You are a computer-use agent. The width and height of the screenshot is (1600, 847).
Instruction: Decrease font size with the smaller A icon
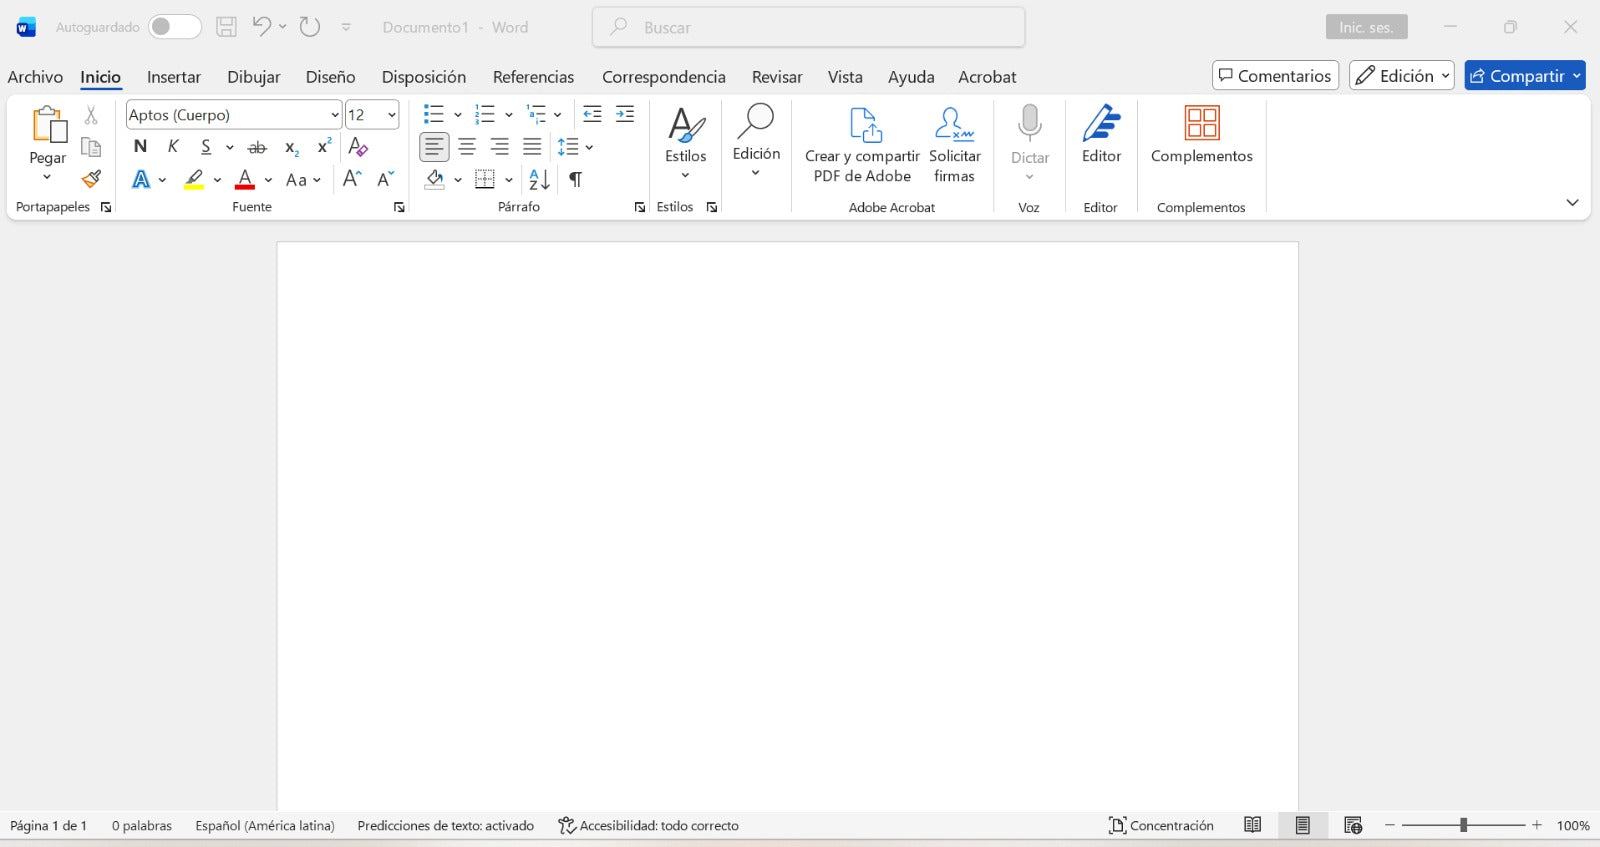386,179
